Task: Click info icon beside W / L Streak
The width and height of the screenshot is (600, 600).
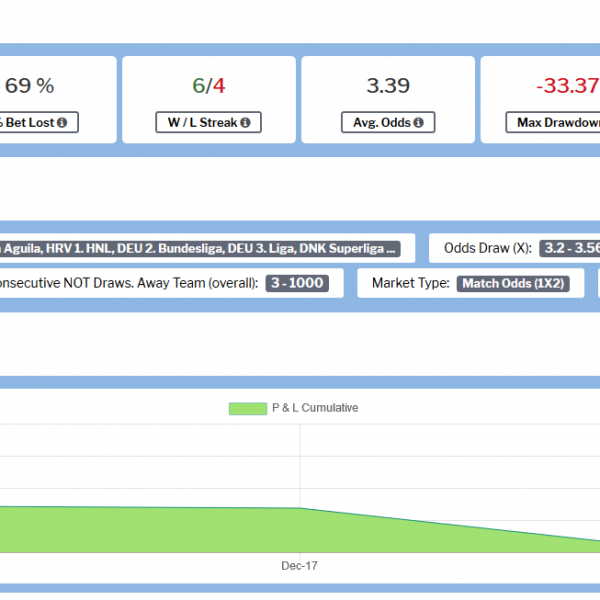Action: point(245,123)
